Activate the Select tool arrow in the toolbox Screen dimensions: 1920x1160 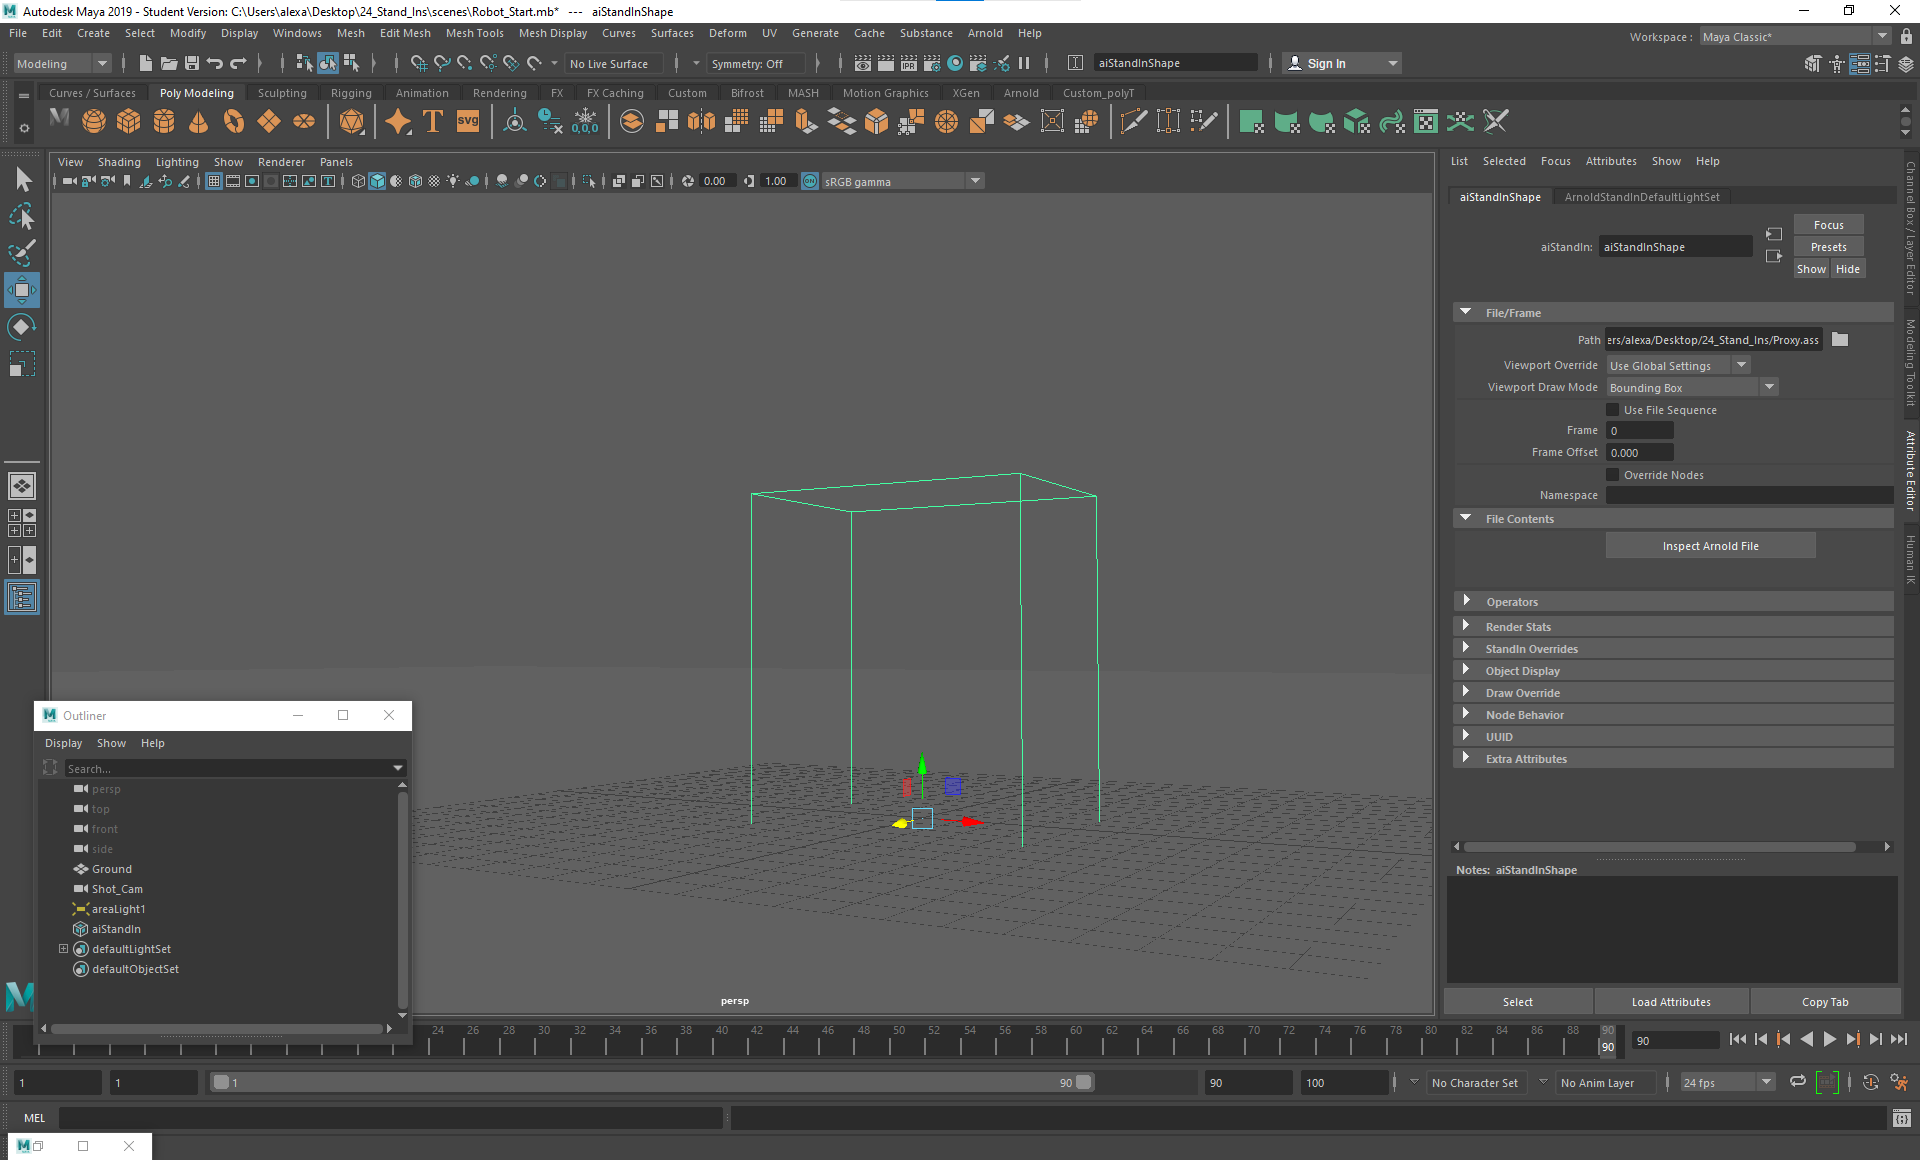point(22,180)
